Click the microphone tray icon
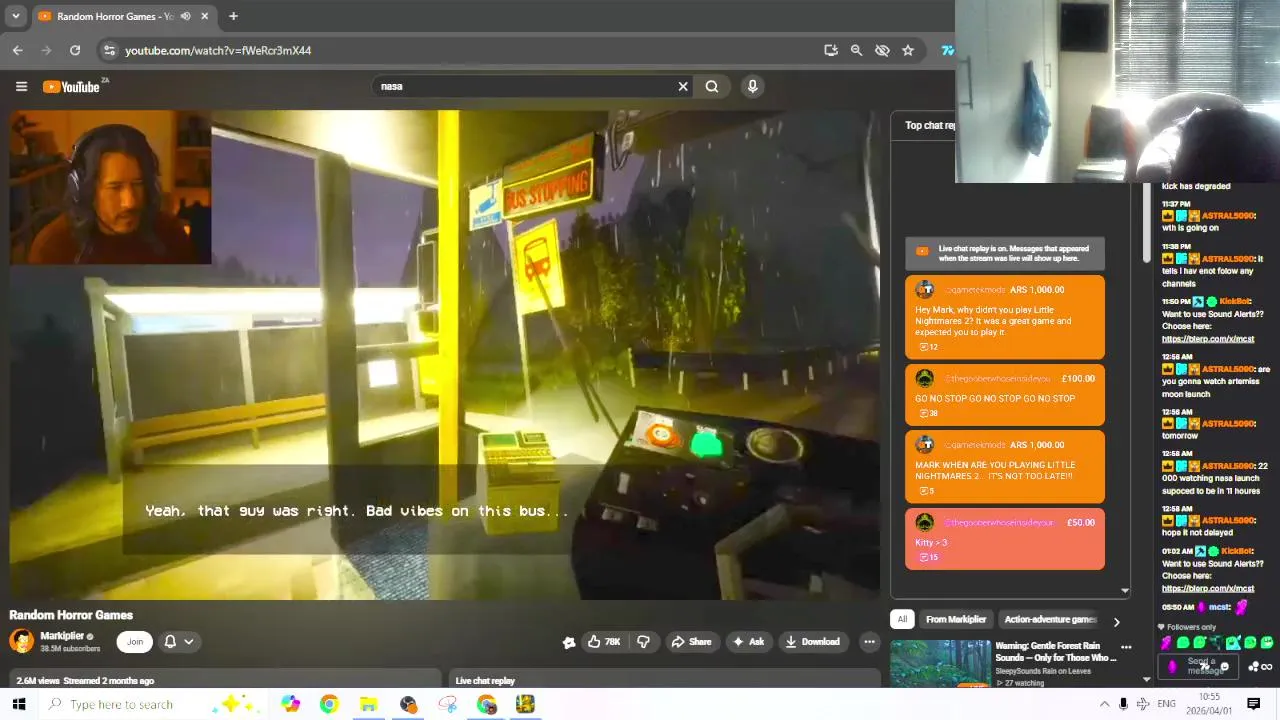Viewport: 1280px width, 720px height. [1123, 704]
